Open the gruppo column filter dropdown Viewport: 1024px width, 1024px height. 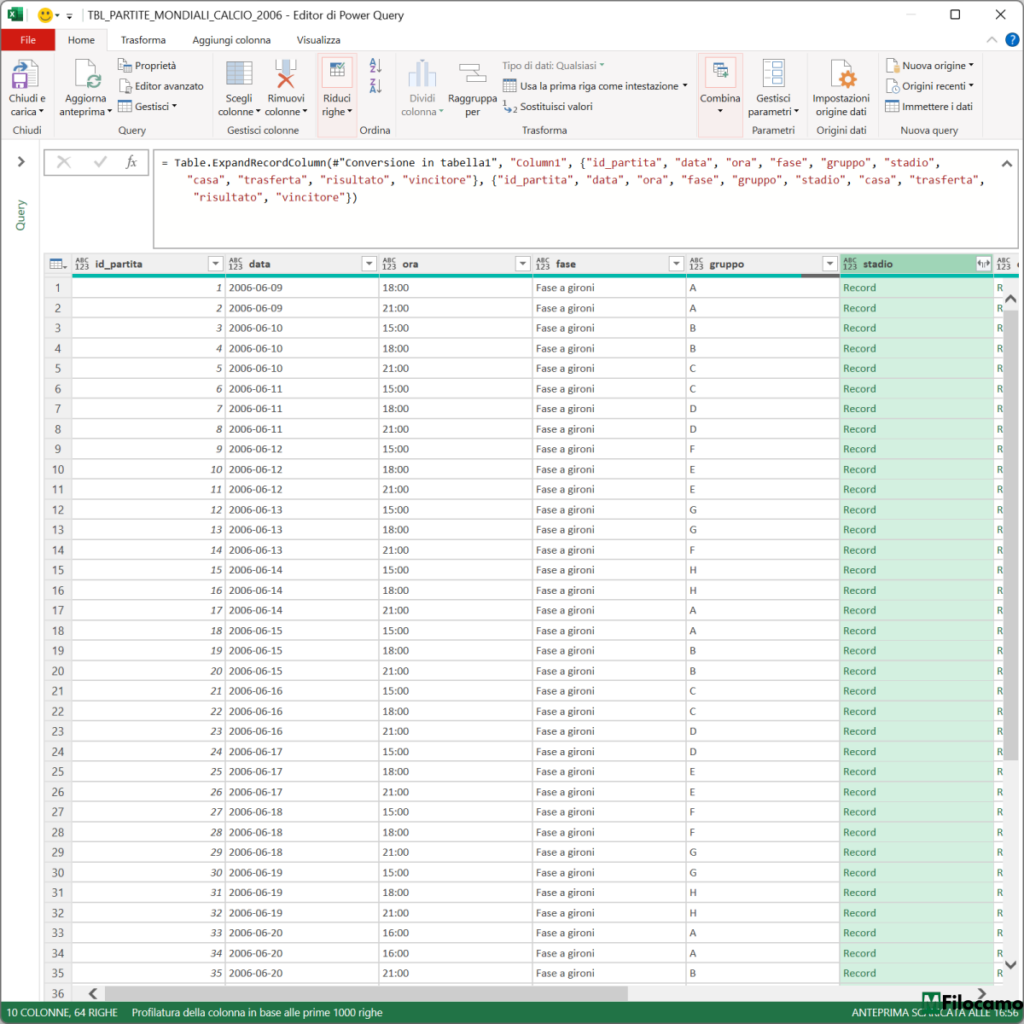coord(829,264)
